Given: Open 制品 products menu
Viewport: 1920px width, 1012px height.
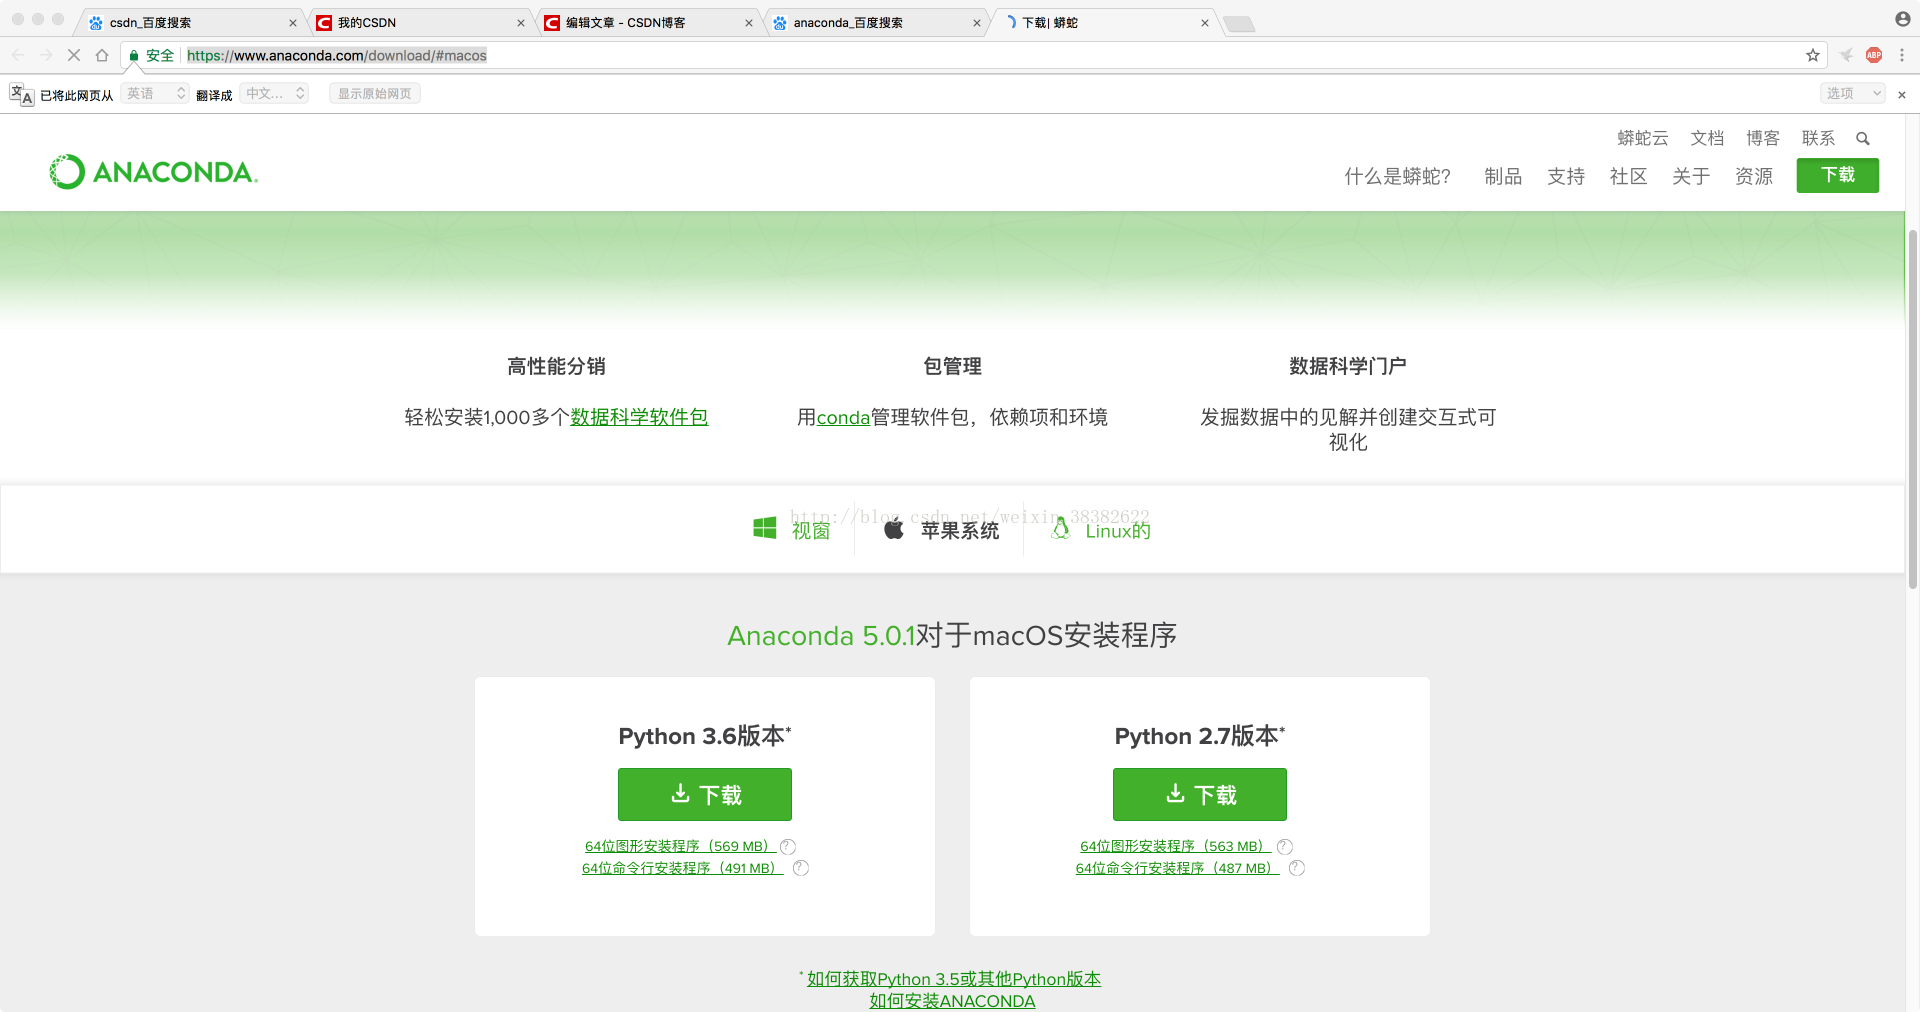Looking at the screenshot, I should (1503, 176).
